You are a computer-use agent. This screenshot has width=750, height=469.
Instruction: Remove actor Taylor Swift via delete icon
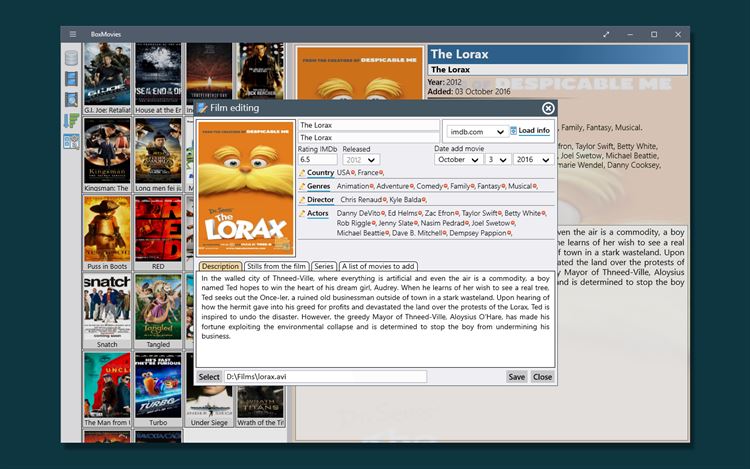[x=500, y=214]
